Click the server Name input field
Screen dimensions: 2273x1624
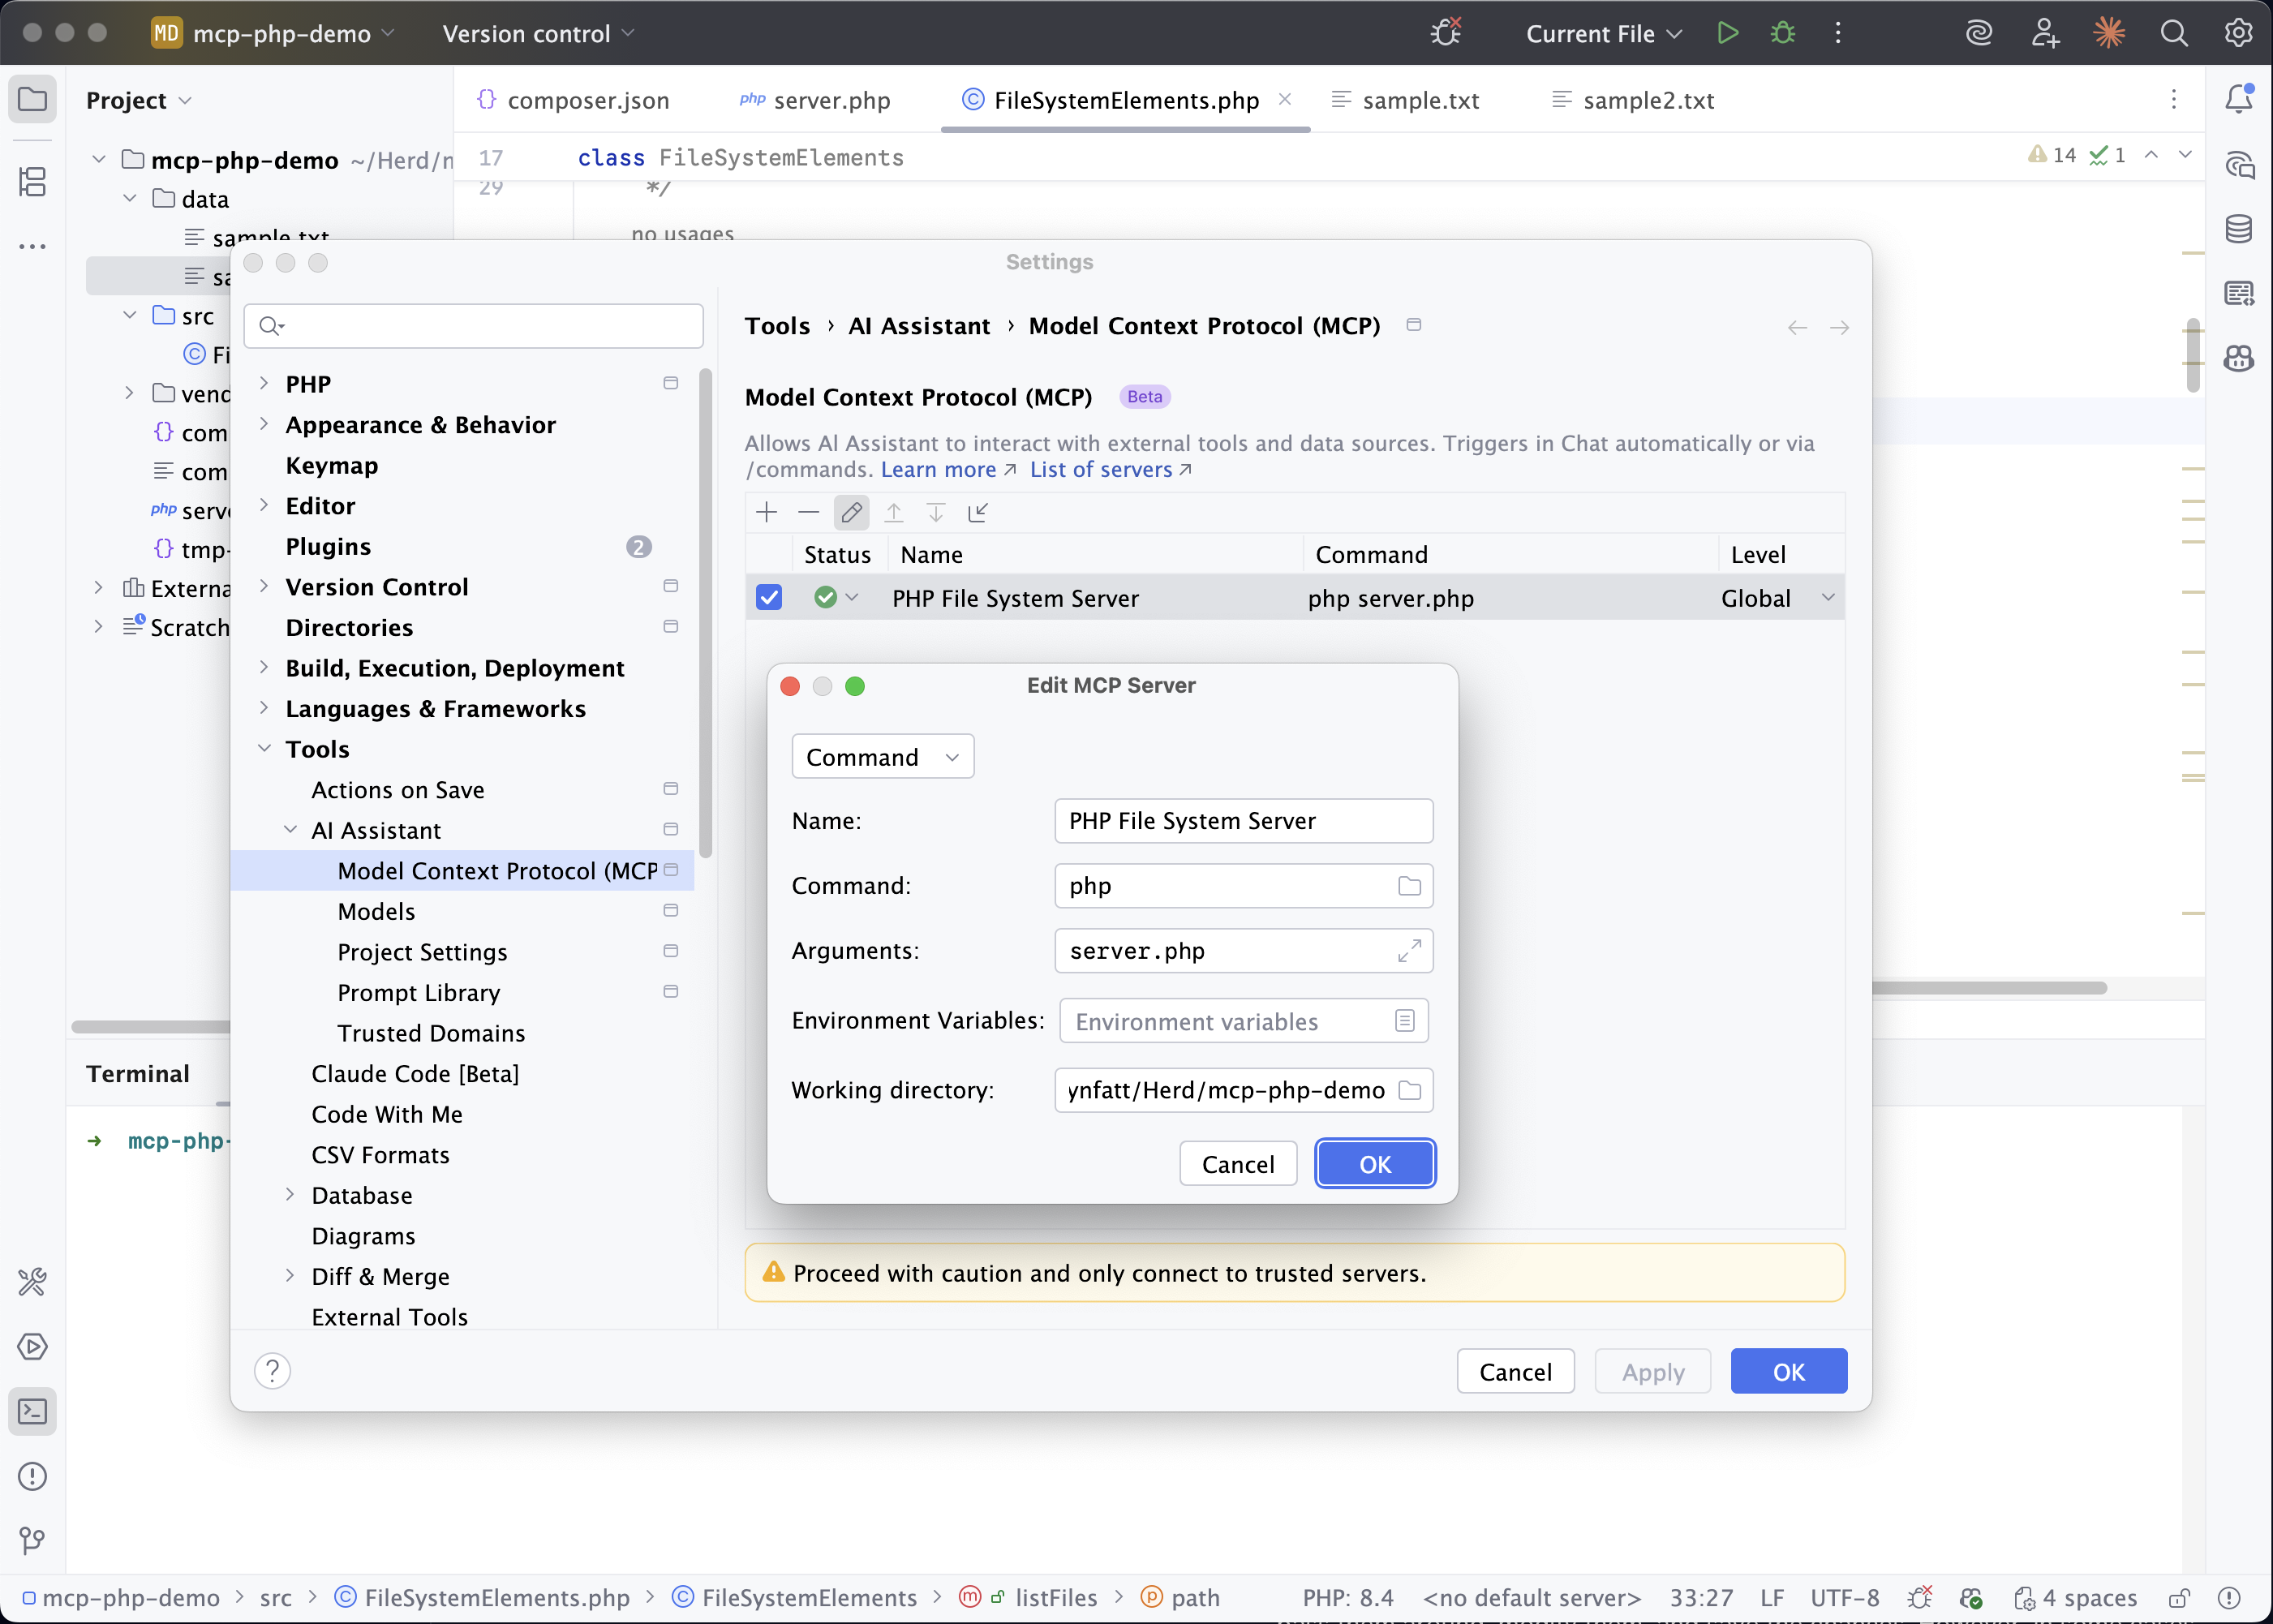[x=1243, y=821]
